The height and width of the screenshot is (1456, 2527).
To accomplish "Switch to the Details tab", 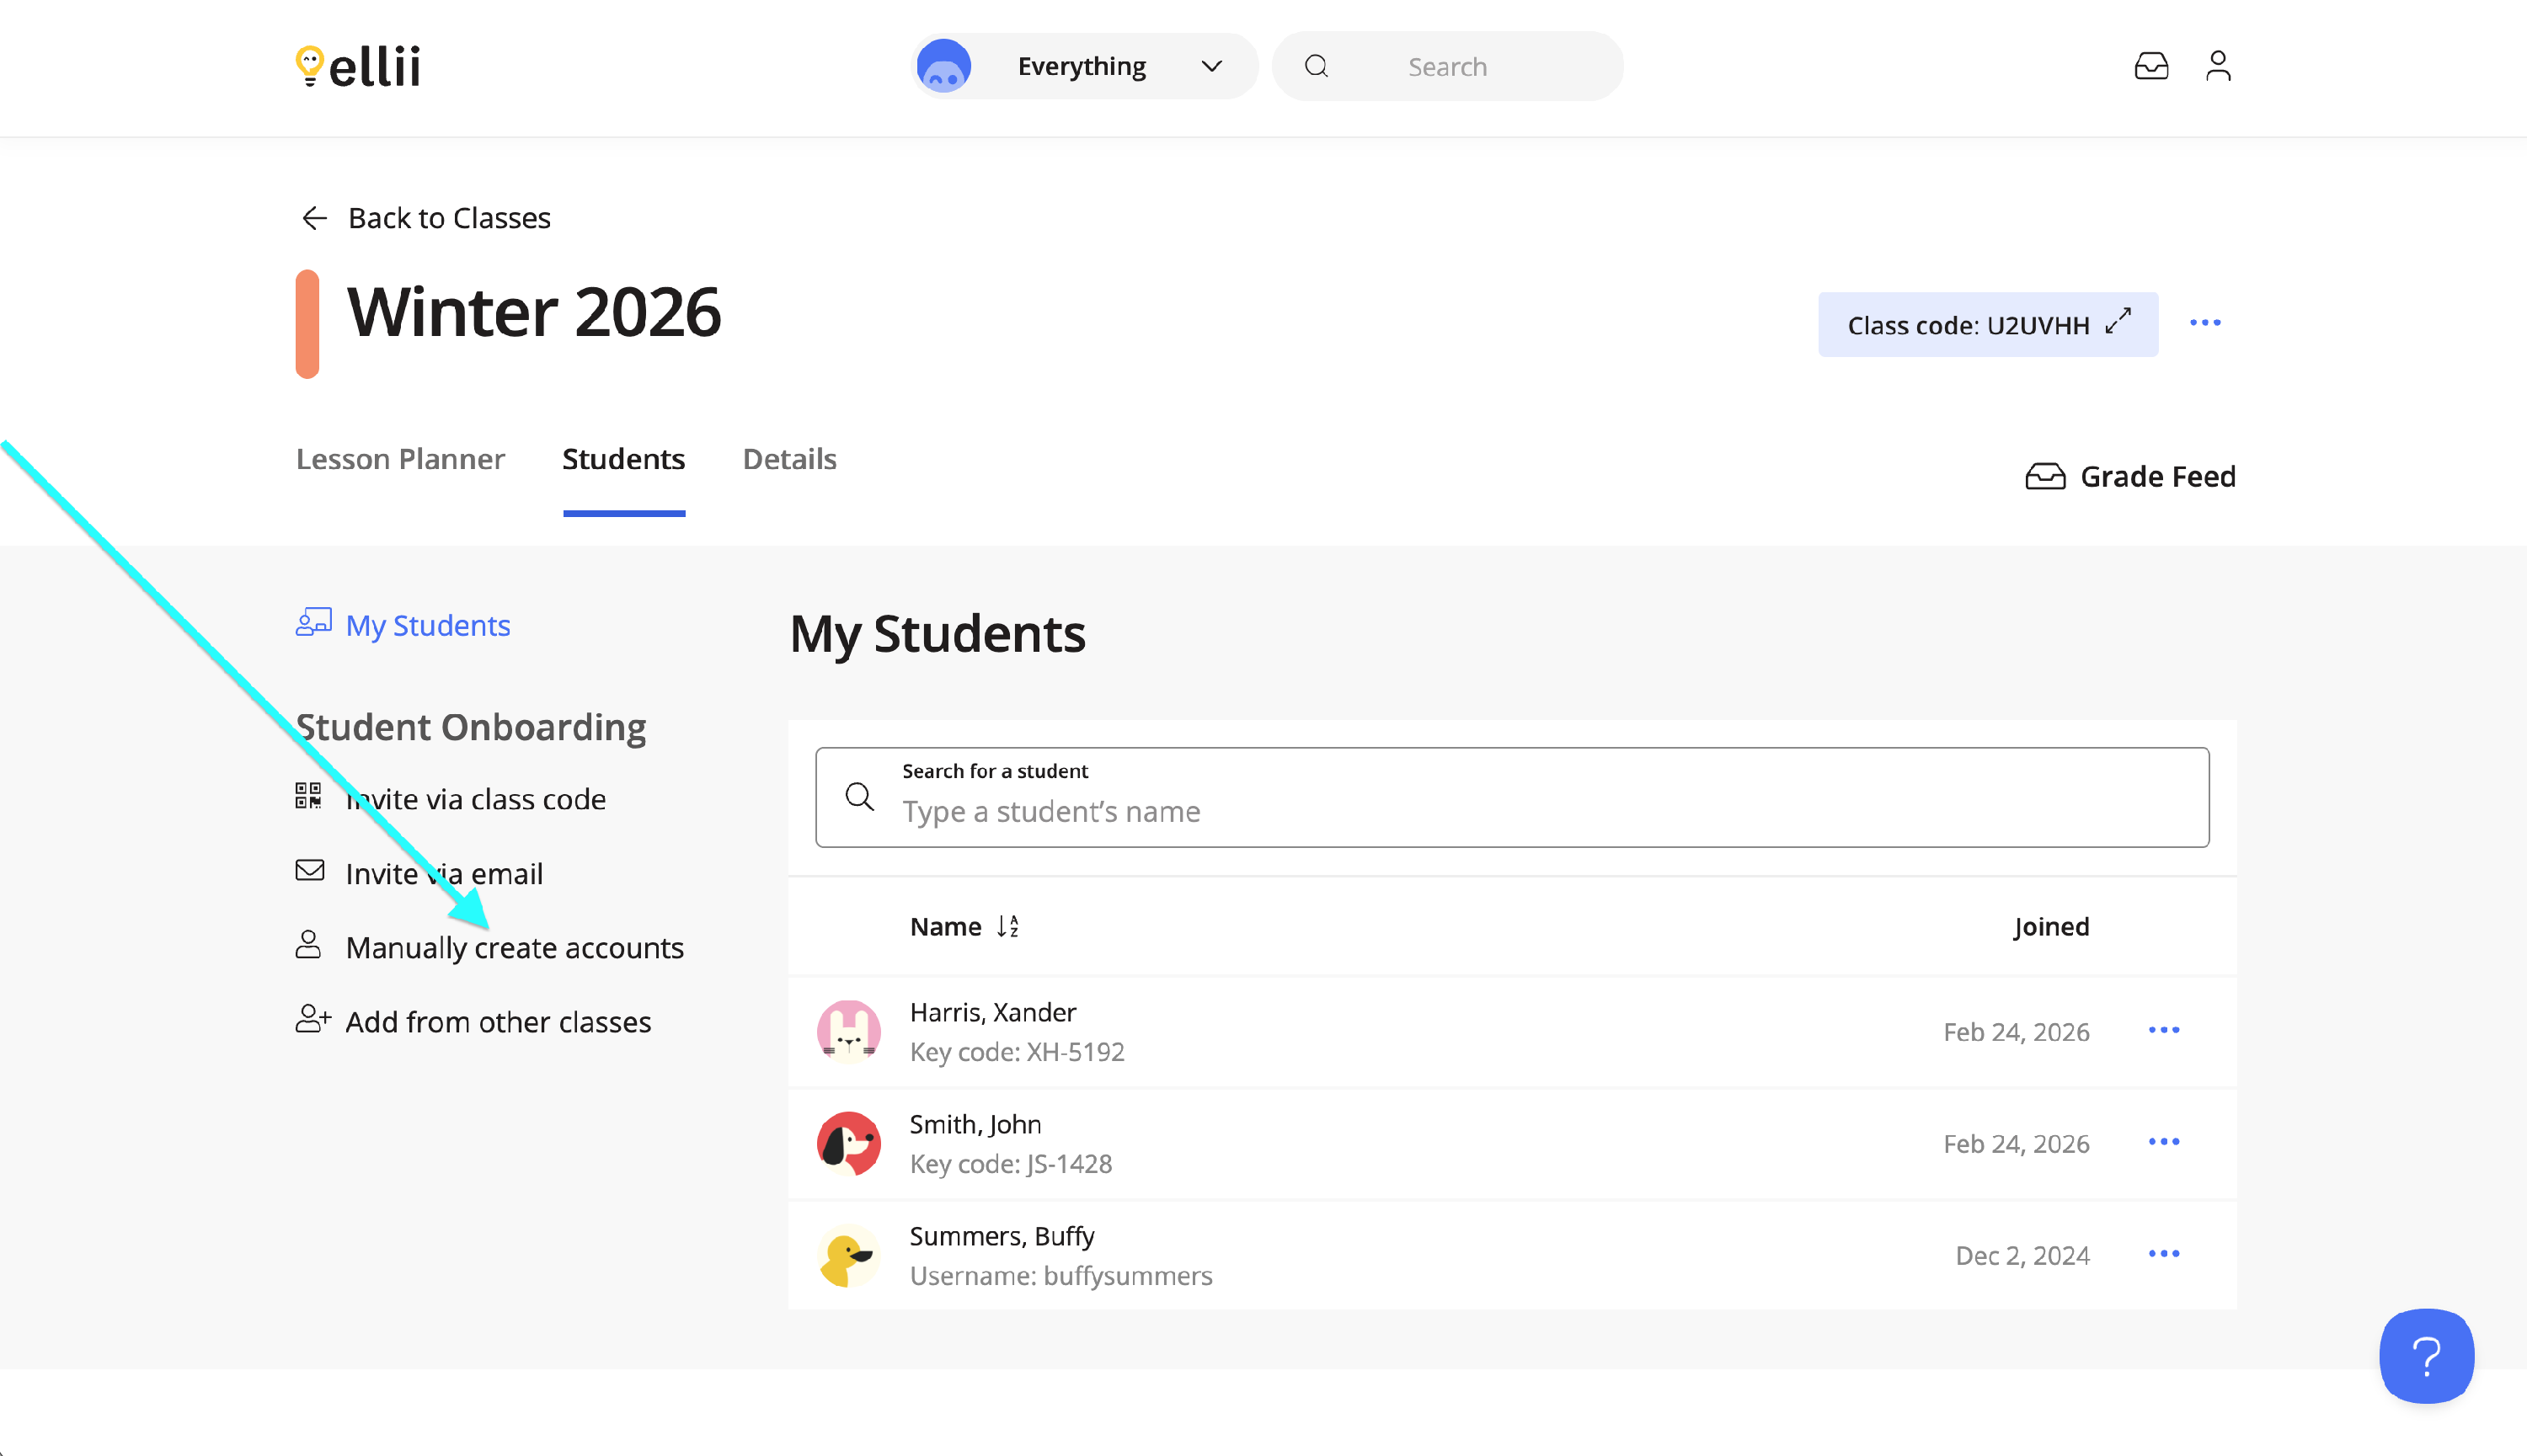I will click(789, 459).
